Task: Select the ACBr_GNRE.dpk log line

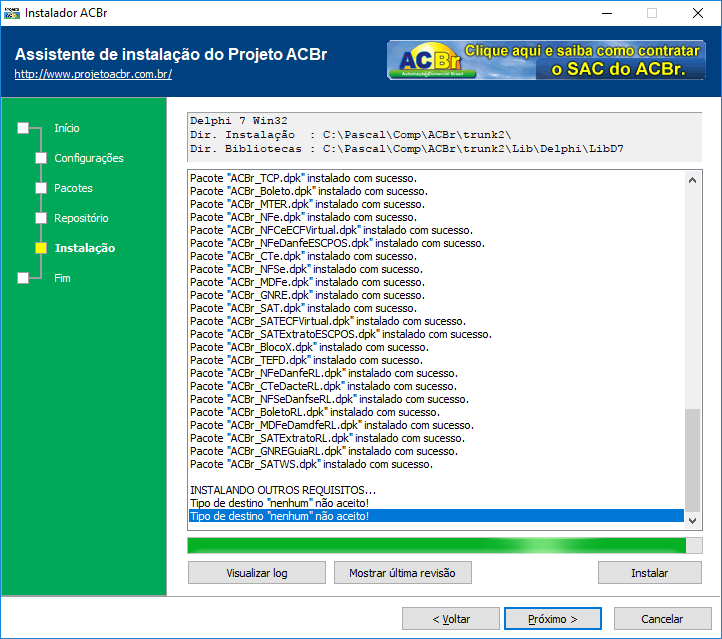Action: coord(436,295)
